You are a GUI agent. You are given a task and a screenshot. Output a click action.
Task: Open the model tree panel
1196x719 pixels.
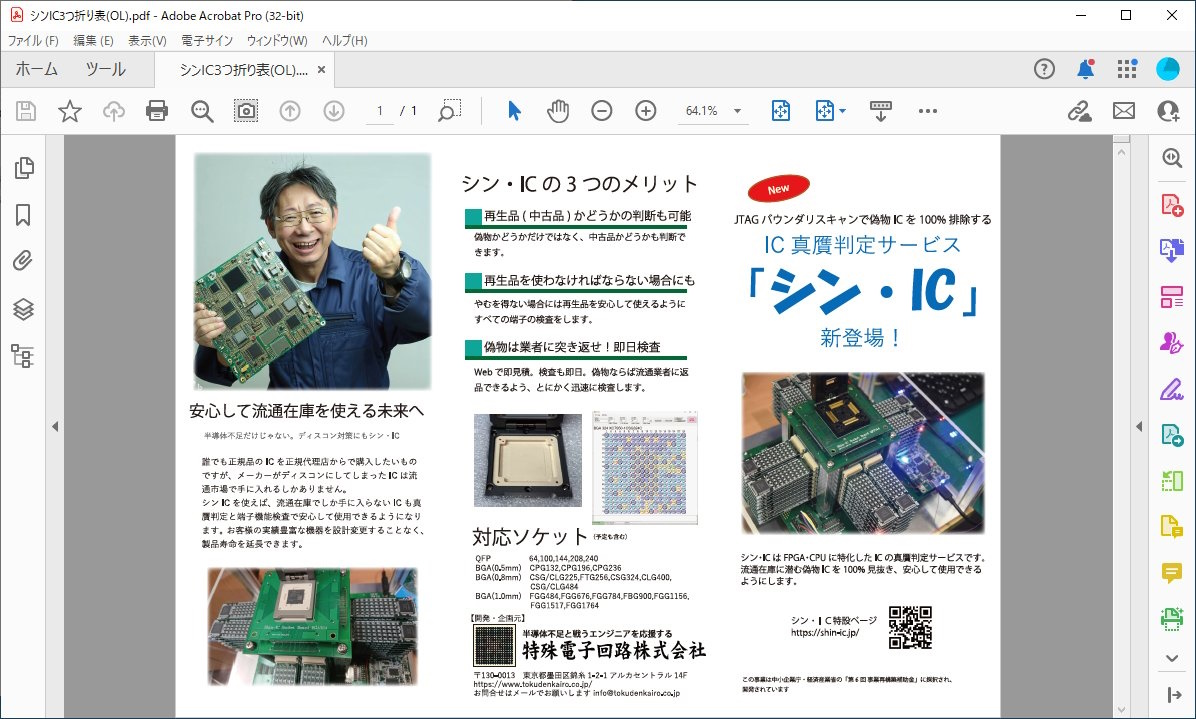point(23,356)
